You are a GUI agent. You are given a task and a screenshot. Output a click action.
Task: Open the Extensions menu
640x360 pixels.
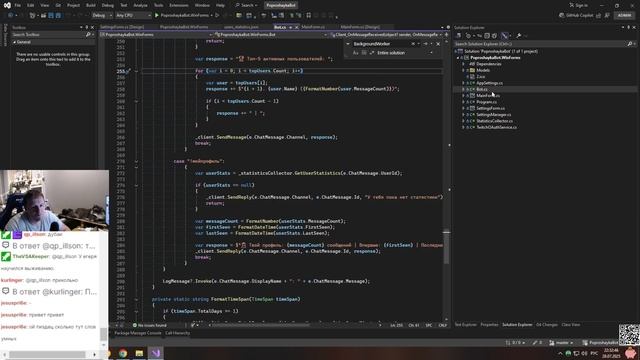[x=179, y=5]
